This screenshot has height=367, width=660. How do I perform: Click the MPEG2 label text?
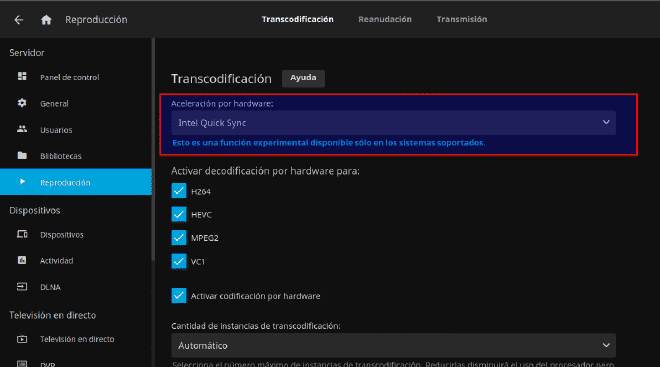[x=205, y=238]
